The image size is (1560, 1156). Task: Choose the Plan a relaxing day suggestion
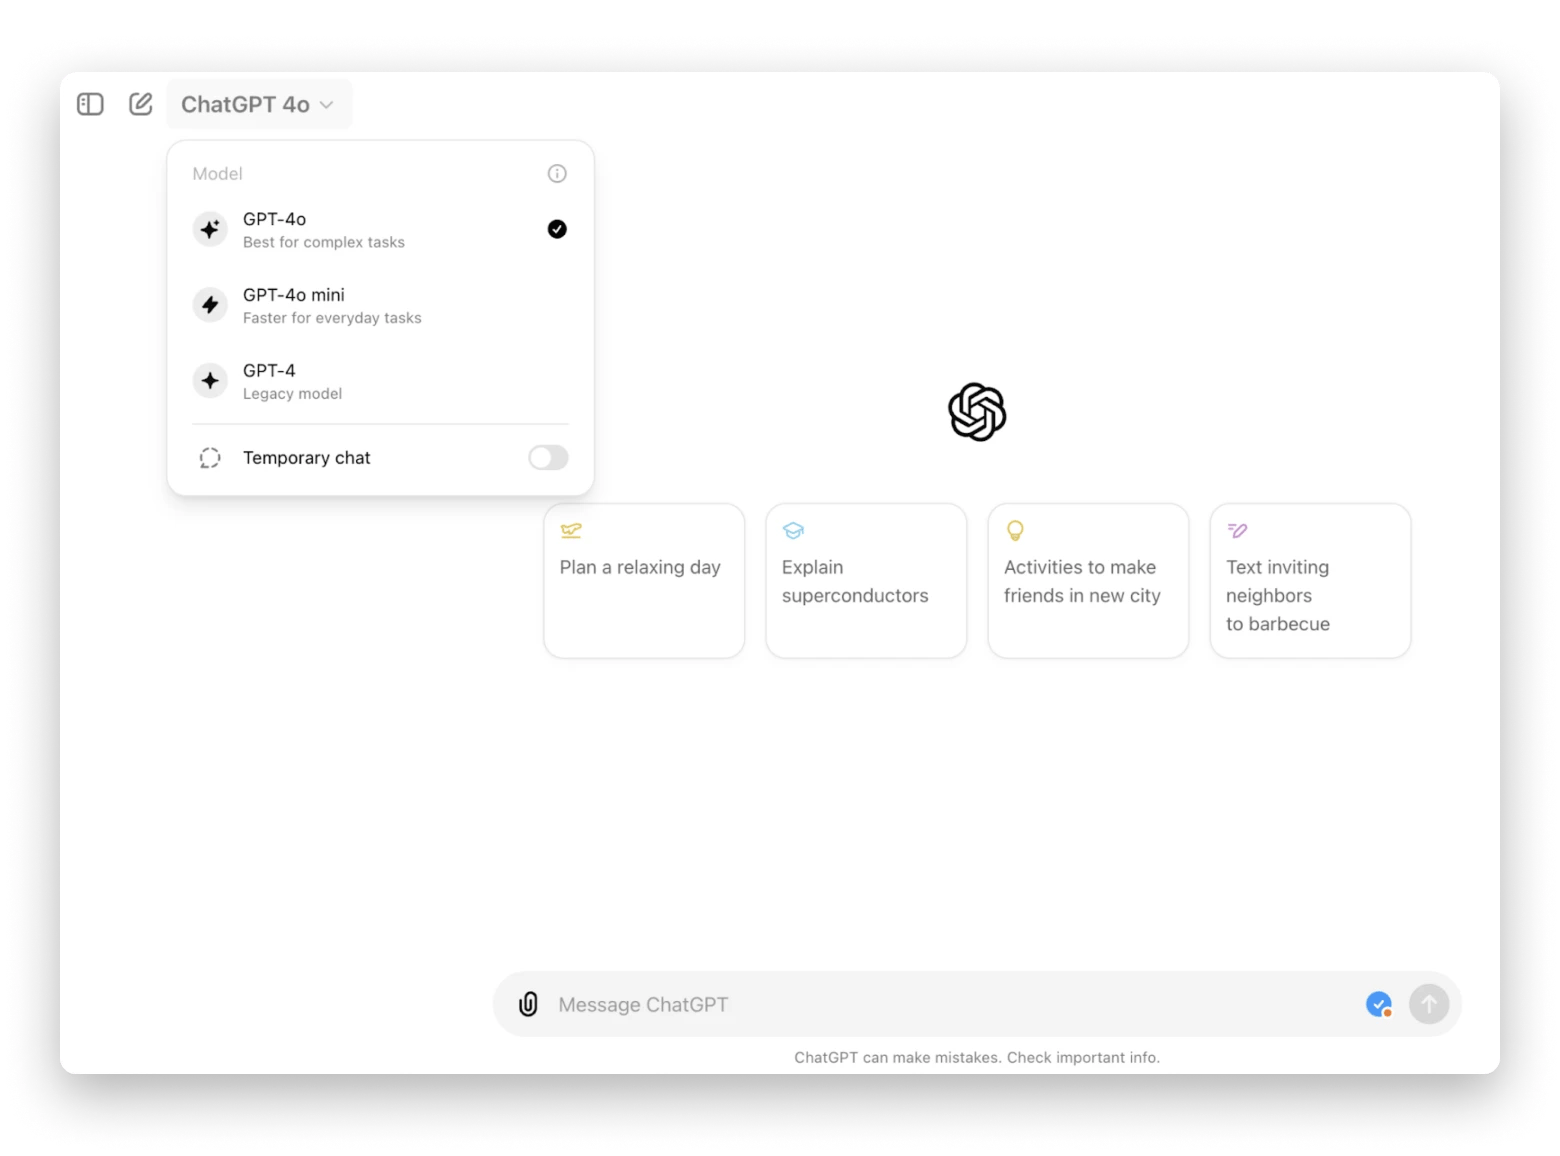(644, 581)
